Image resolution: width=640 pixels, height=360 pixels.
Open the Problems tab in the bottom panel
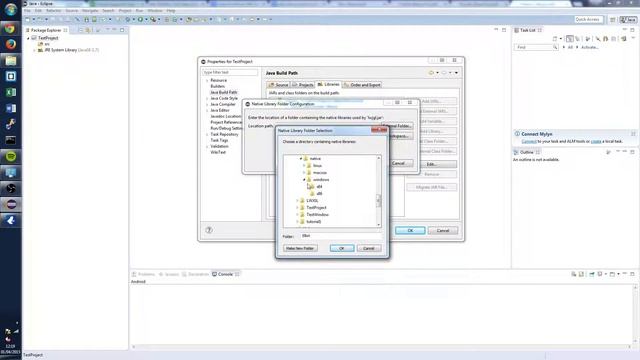click(x=143, y=274)
